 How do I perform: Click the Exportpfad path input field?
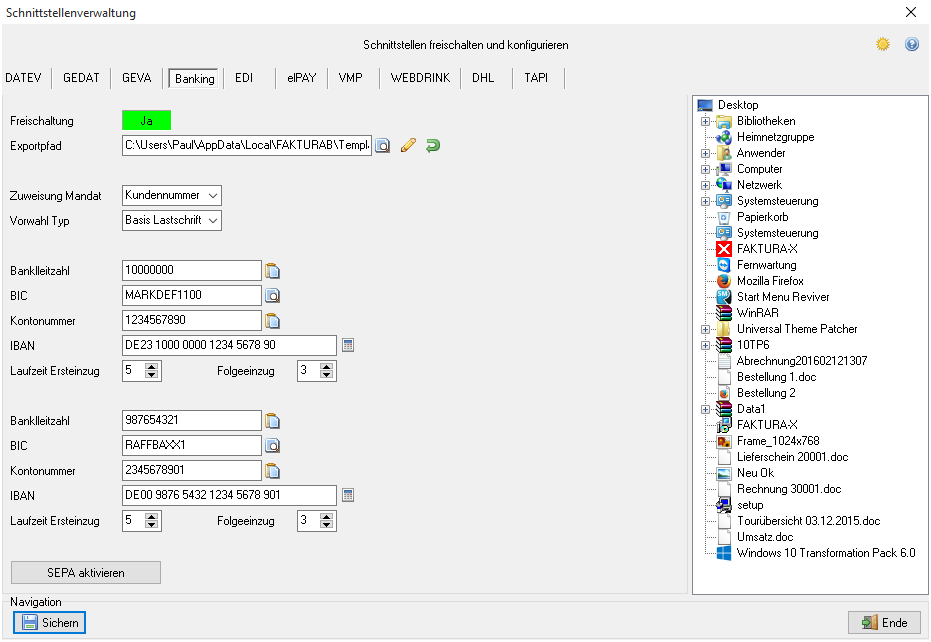point(247,146)
